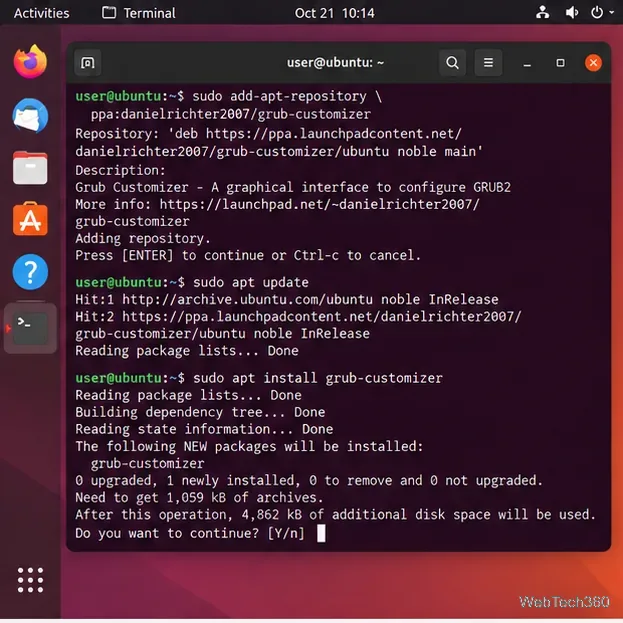Launch Thunderbird mail from the dock
This screenshot has width=623, height=623.
click(x=30, y=116)
